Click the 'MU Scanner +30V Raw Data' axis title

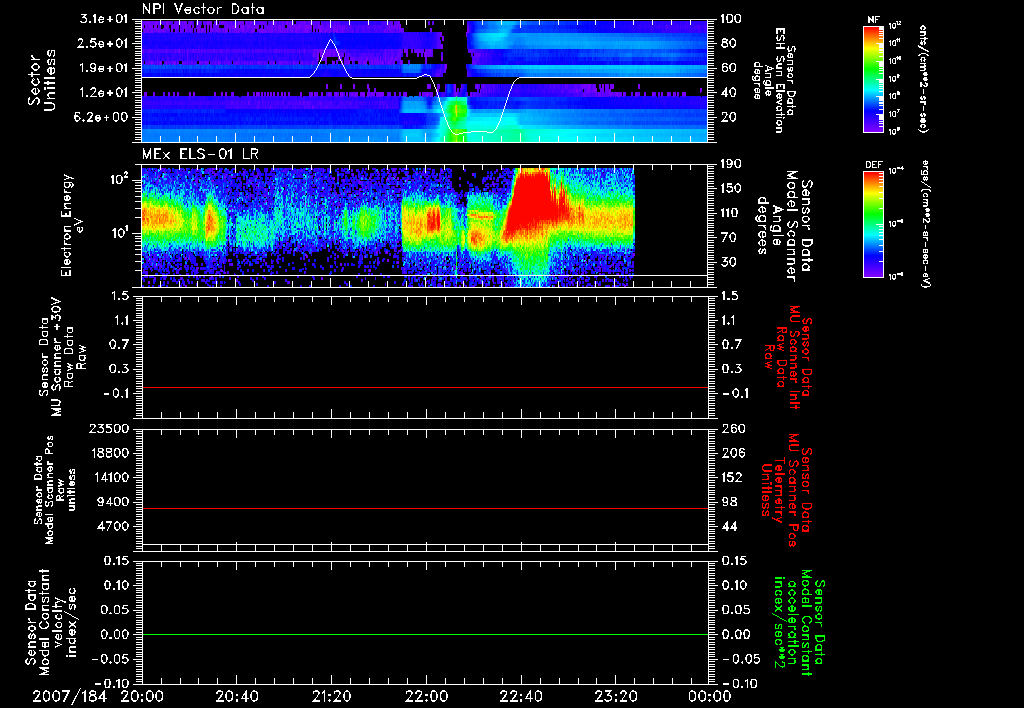[x=61, y=357]
